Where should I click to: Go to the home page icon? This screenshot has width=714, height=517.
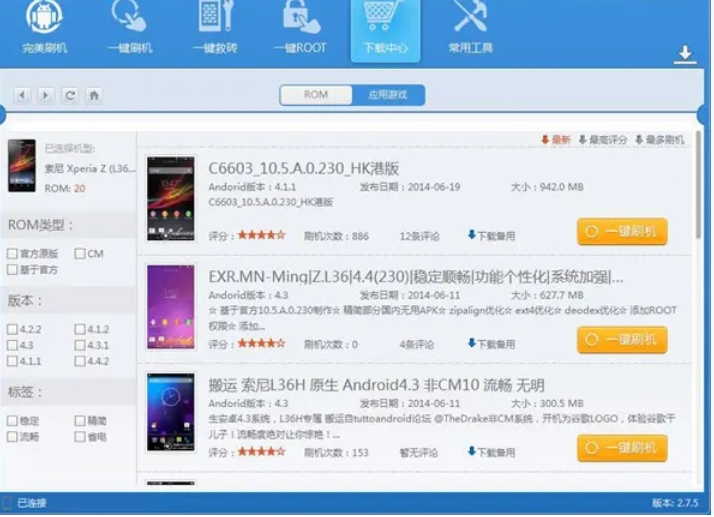click(94, 95)
